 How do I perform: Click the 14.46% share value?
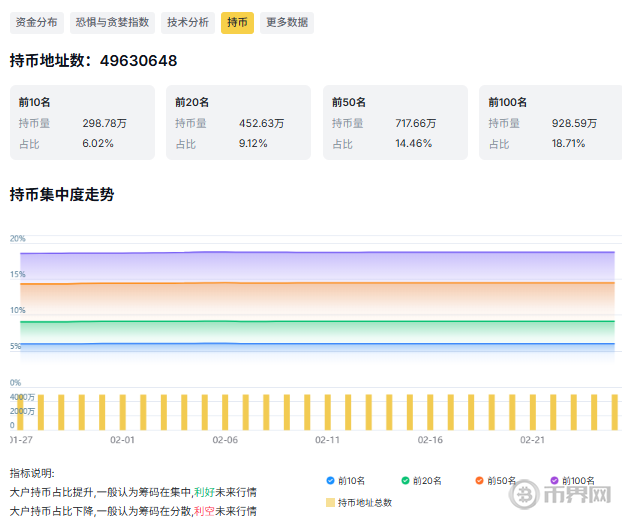tap(413, 144)
